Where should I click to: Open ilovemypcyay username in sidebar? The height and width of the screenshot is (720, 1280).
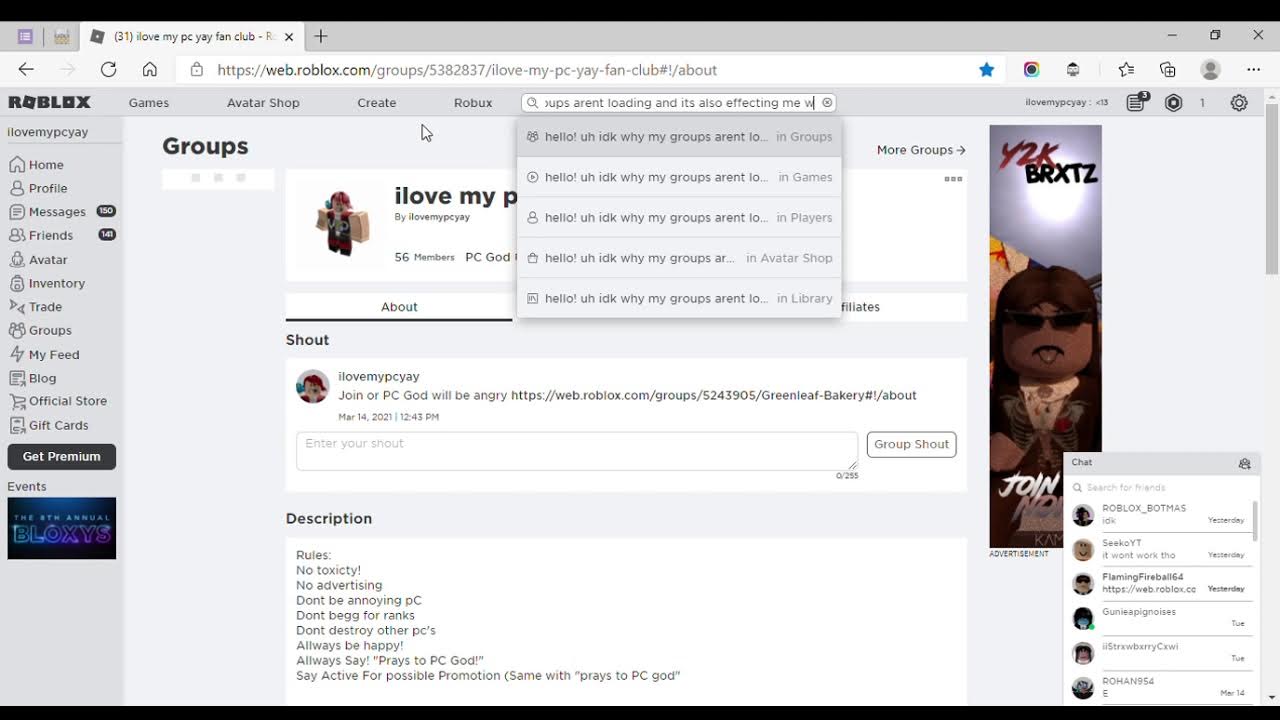[48, 132]
